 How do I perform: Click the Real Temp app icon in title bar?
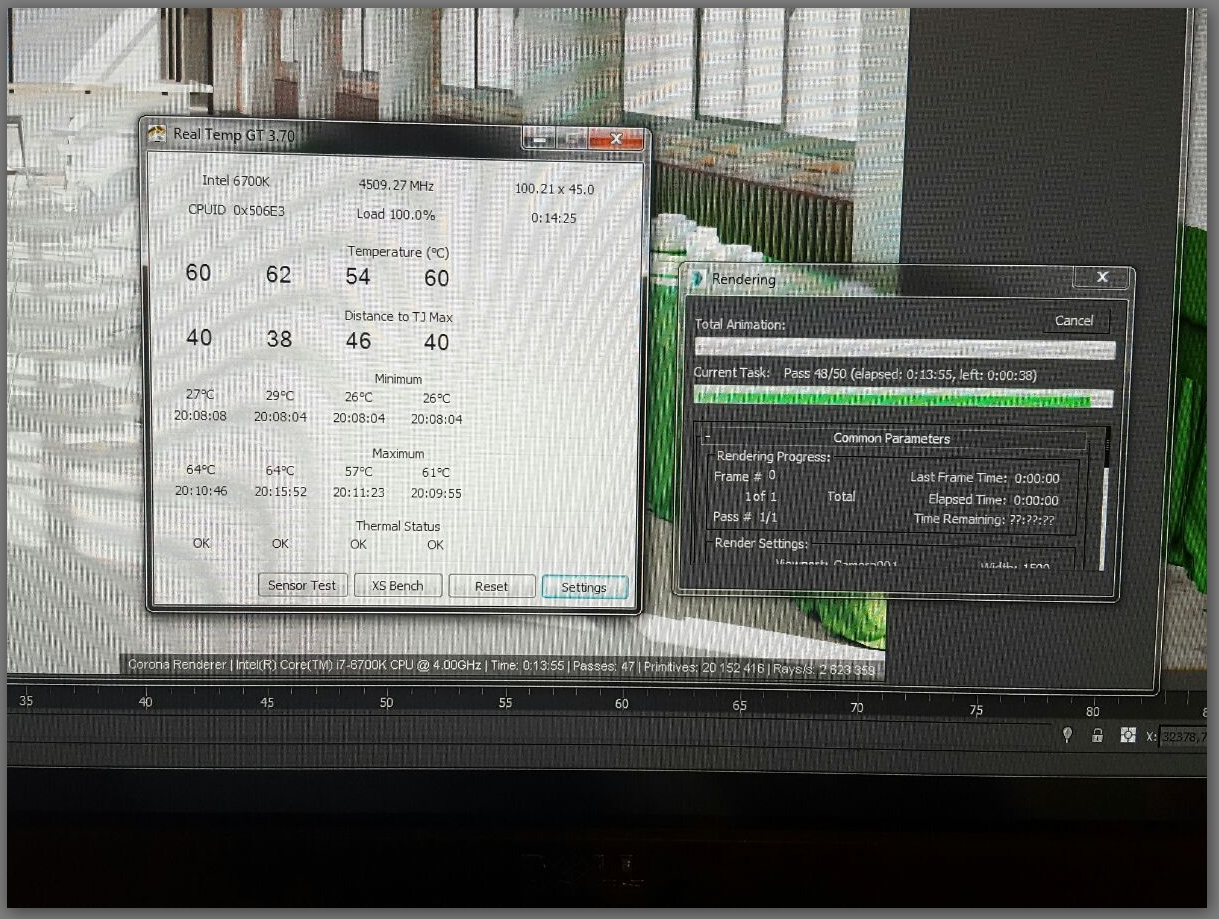pos(158,134)
